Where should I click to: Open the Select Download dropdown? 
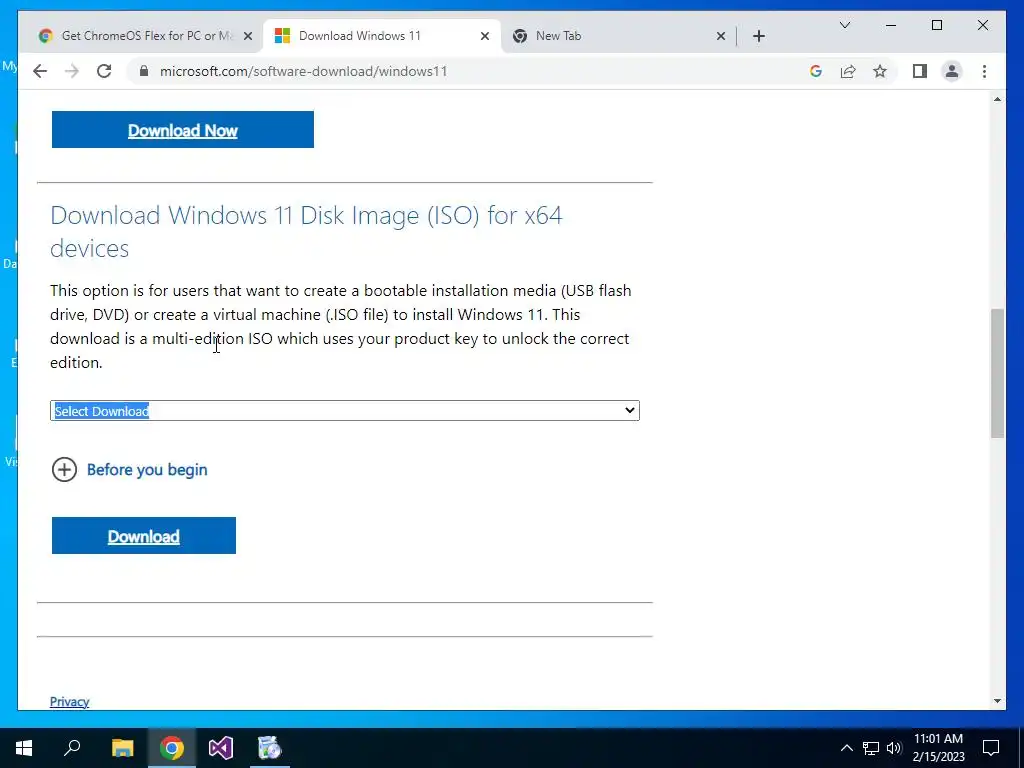click(x=345, y=411)
